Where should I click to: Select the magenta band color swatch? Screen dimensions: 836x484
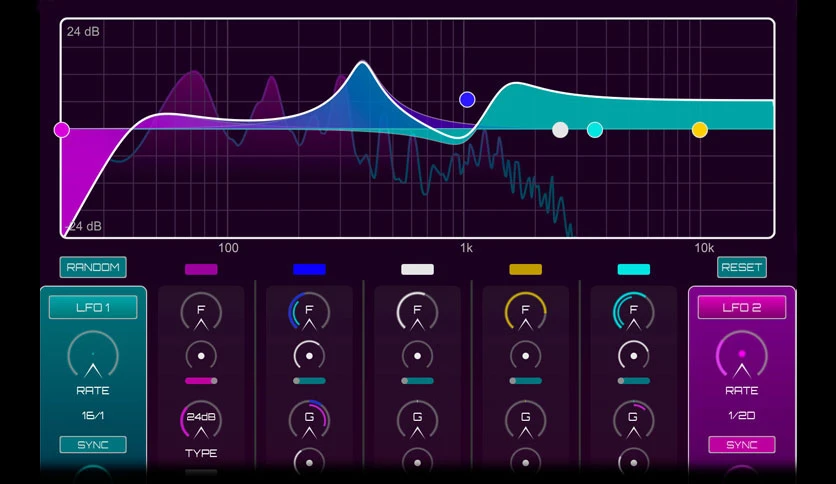point(201,269)
